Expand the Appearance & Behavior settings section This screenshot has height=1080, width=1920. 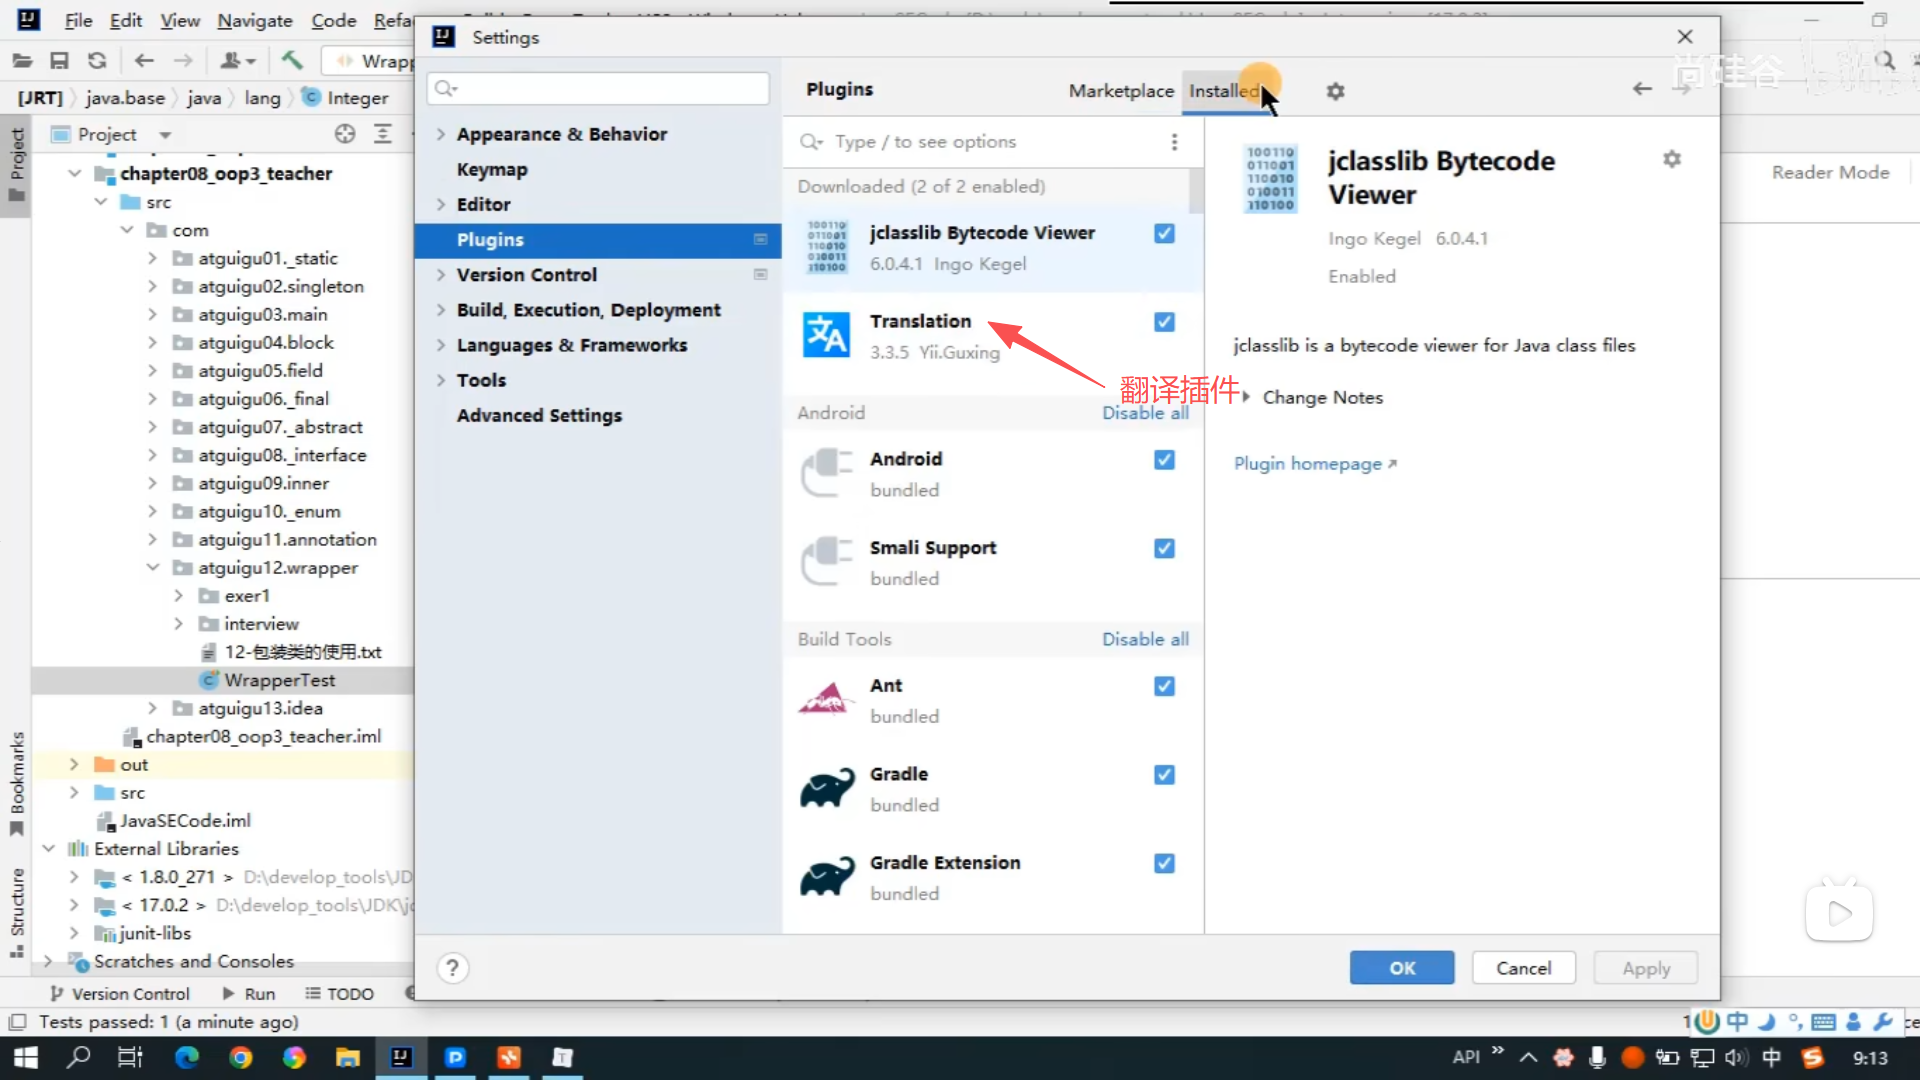[441, 134]
